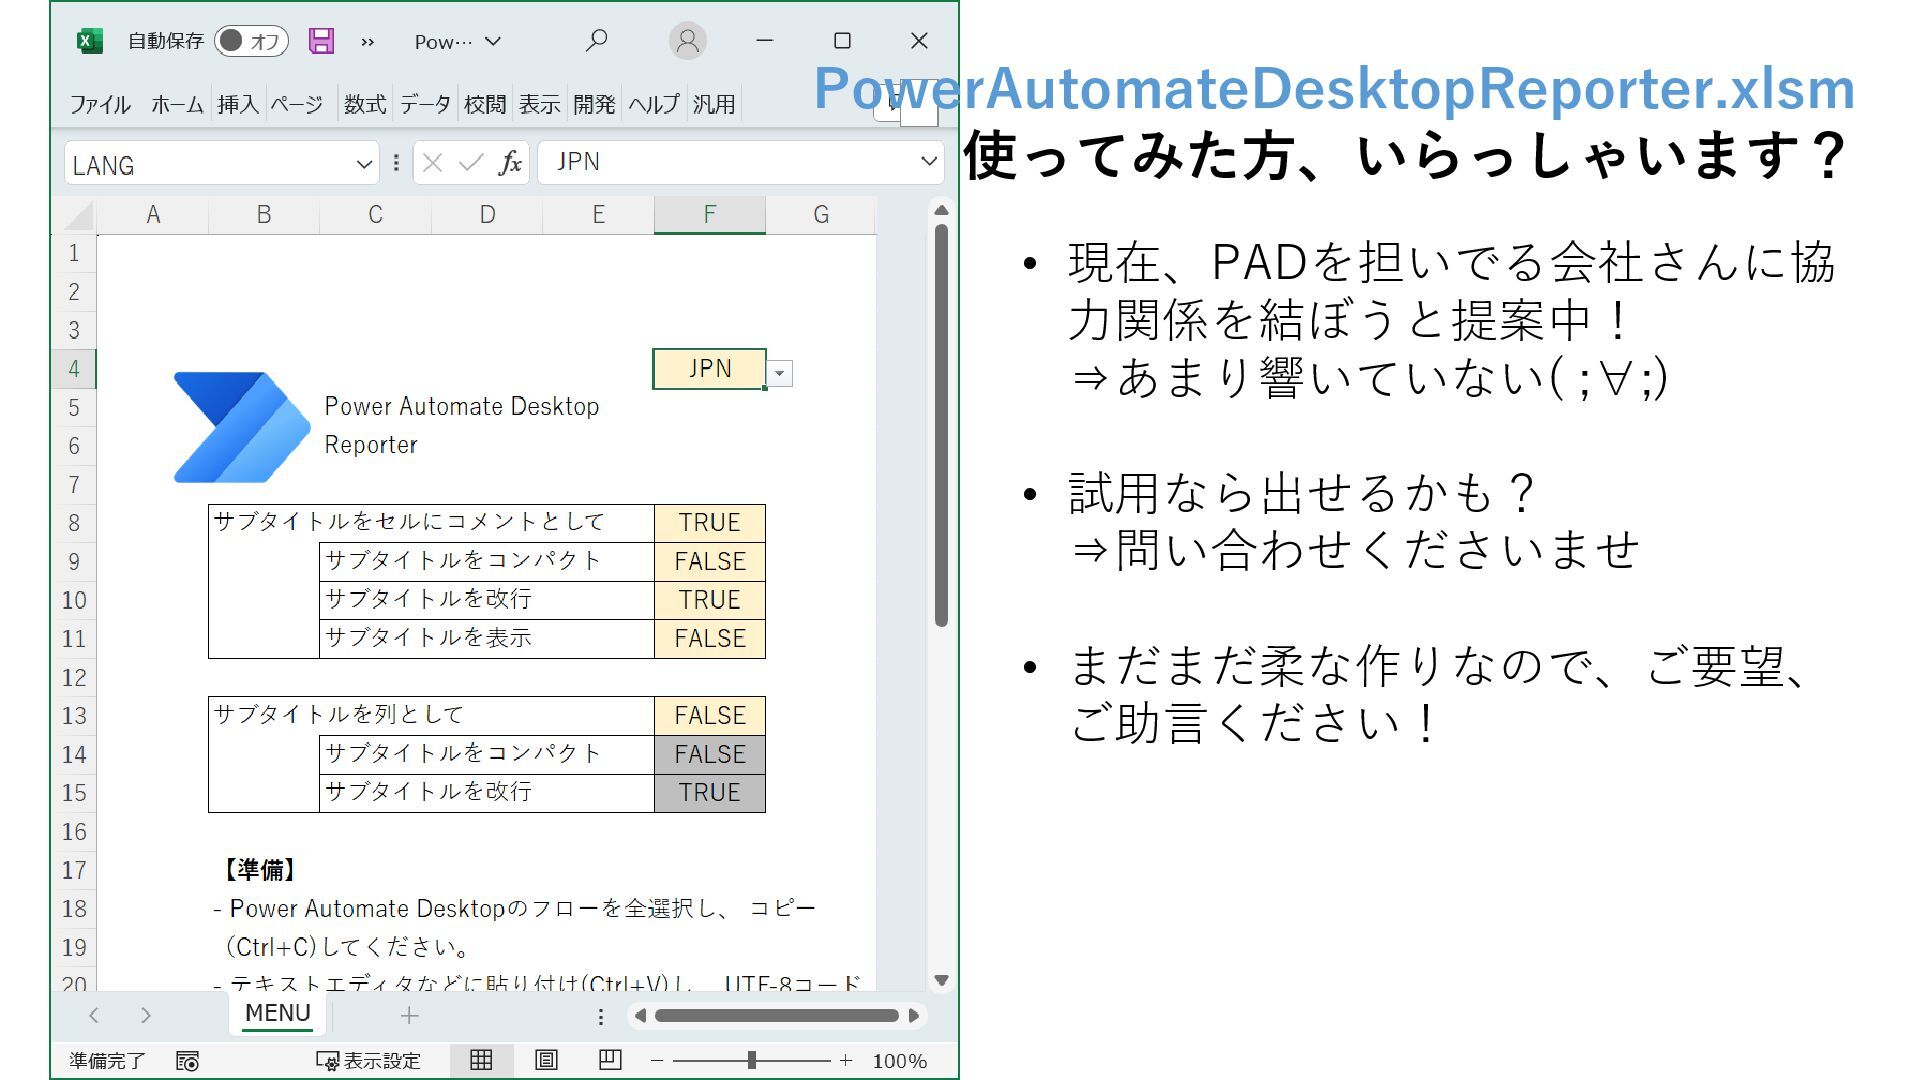
Task: Switch to normal grid view icon
Action: click(481, 1060)
